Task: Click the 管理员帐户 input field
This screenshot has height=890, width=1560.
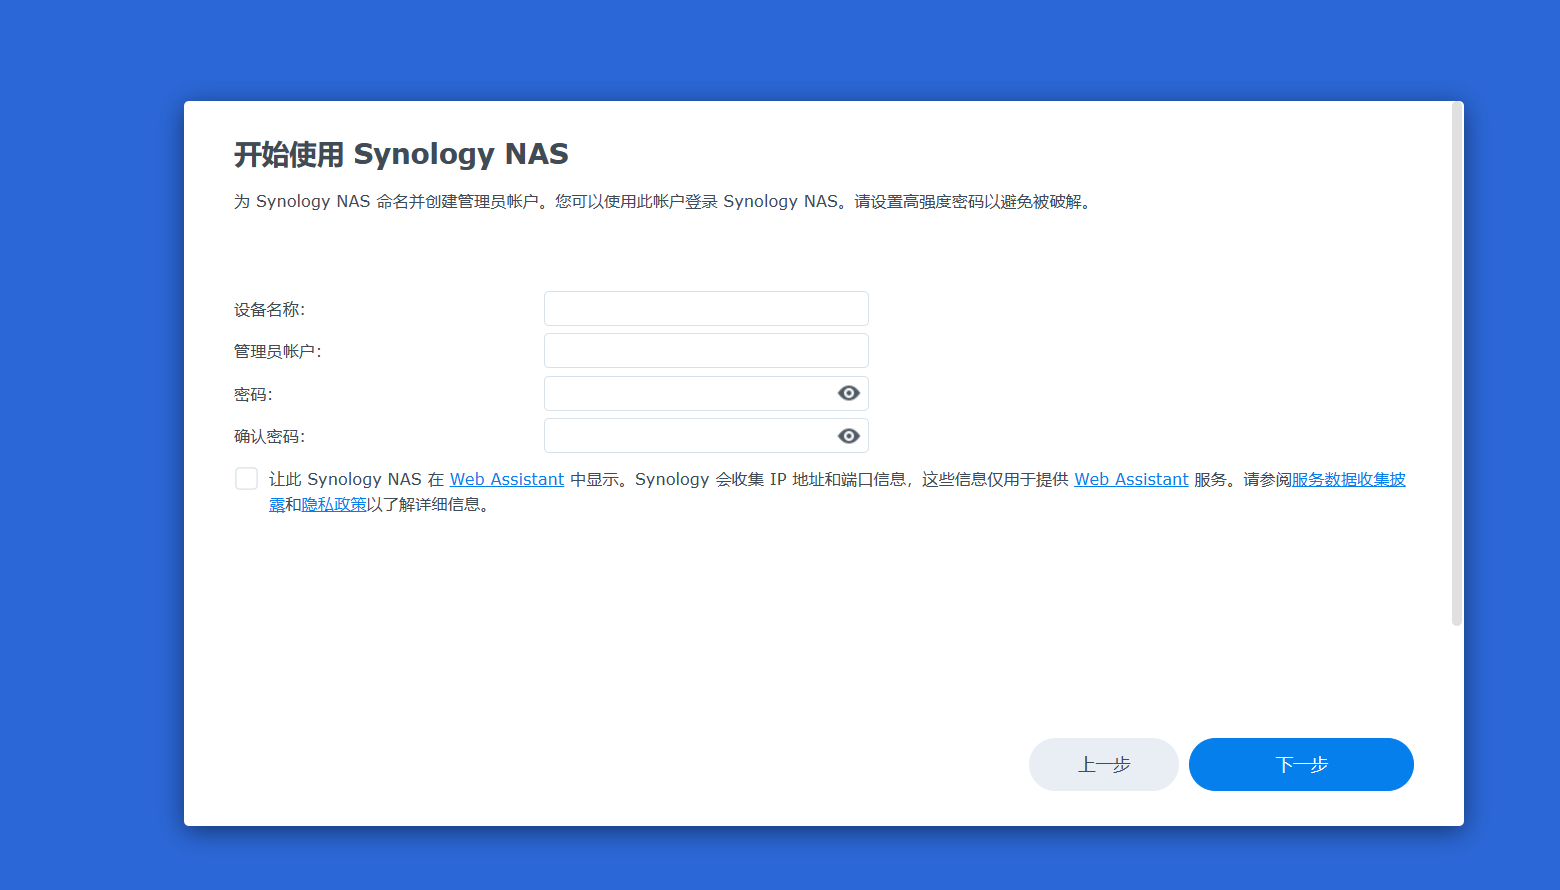Action: pos(706,351)
